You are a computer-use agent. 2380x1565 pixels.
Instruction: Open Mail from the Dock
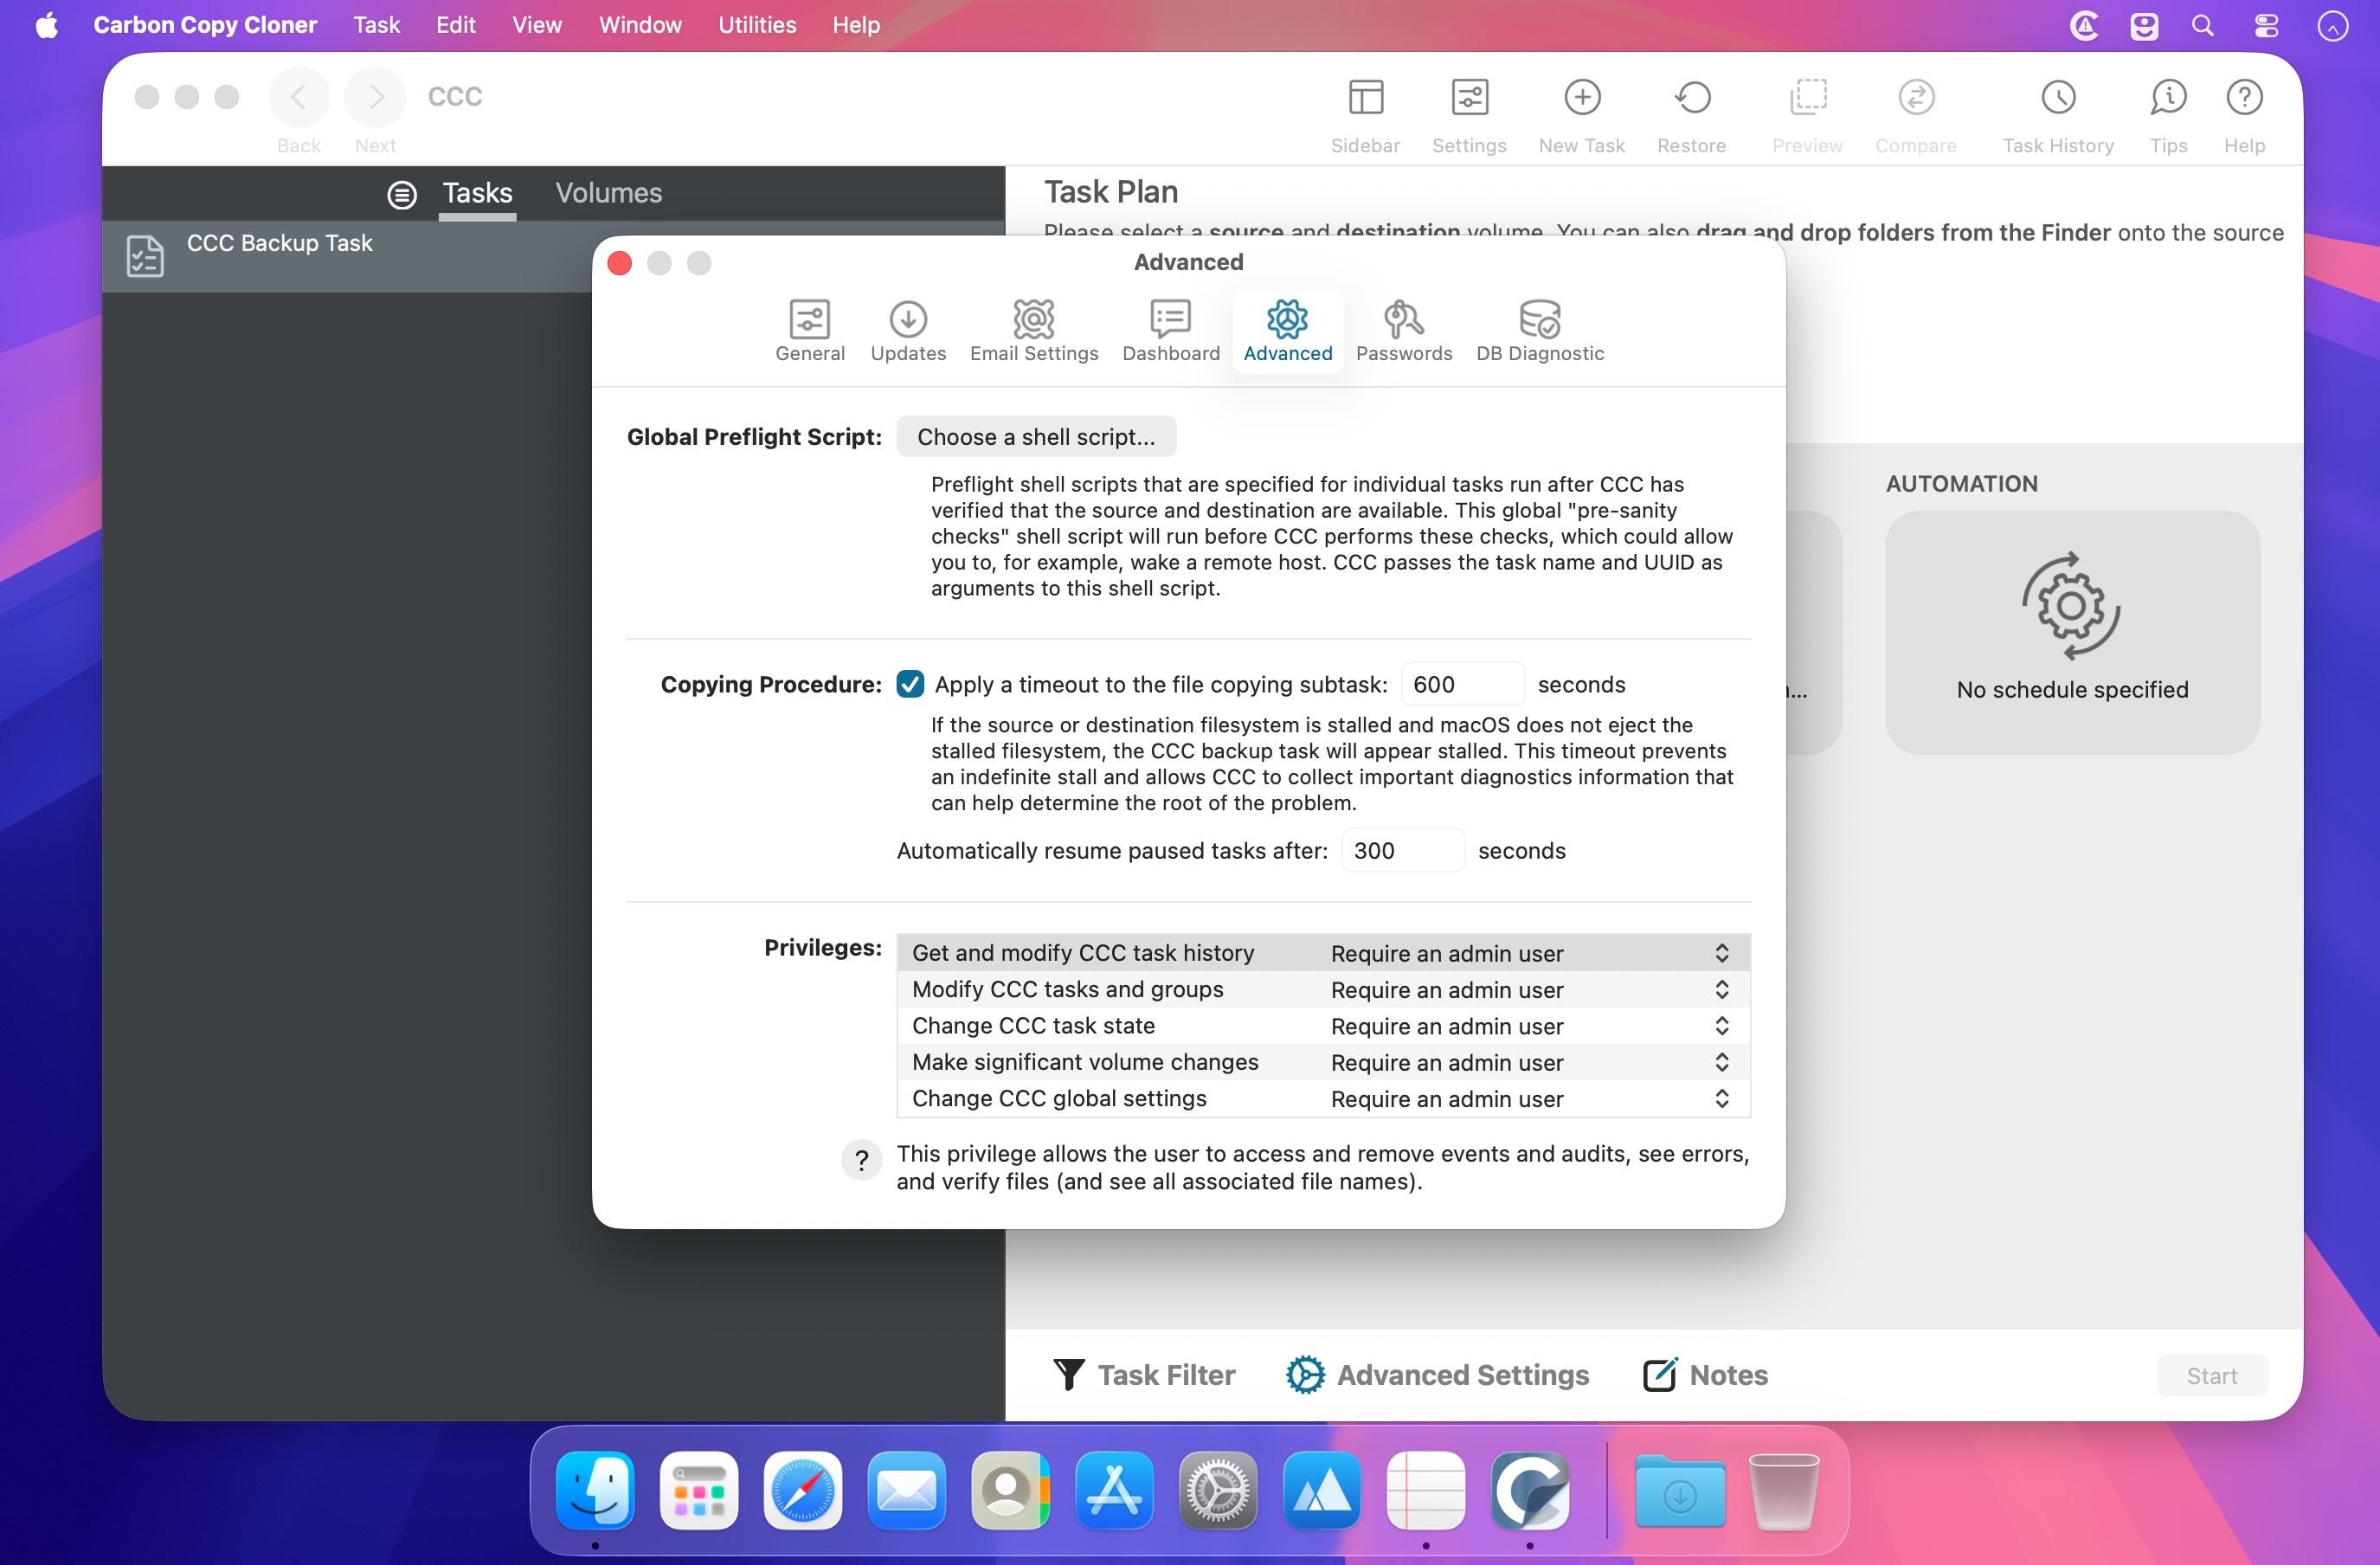tap(906, 1491)
